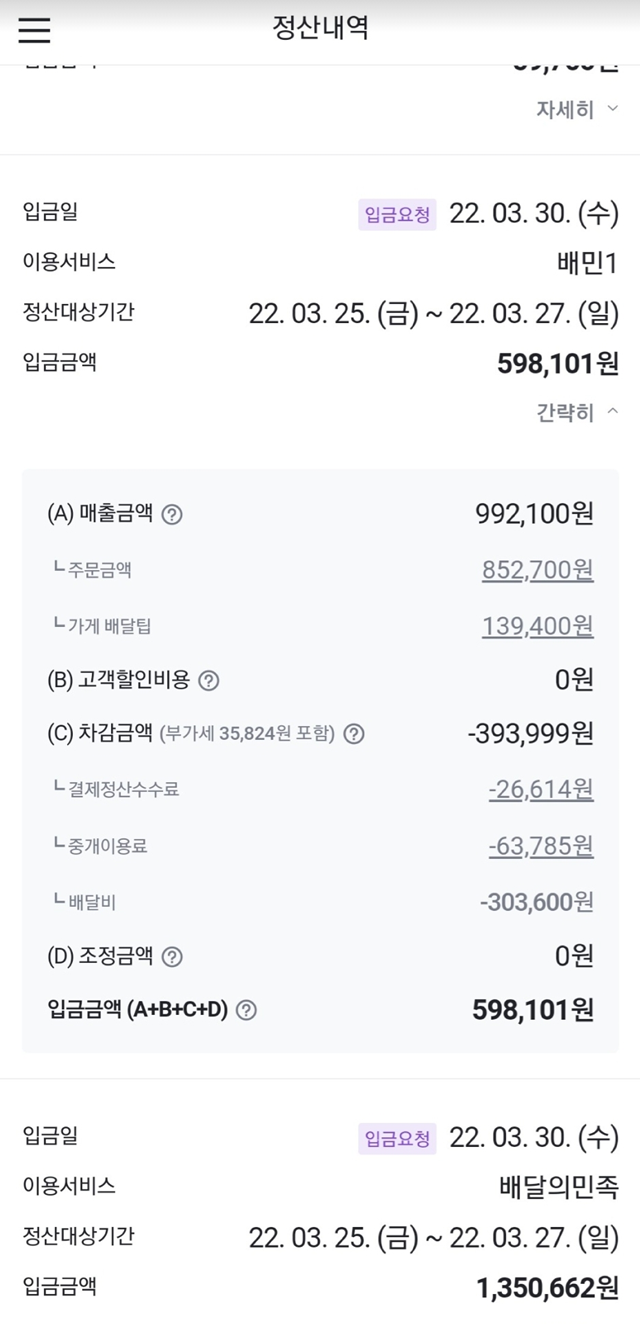The width and height of the screenshot is (640, 1324).
Task: Open 주문금액 852,700원 link
Action: (537, 570)
